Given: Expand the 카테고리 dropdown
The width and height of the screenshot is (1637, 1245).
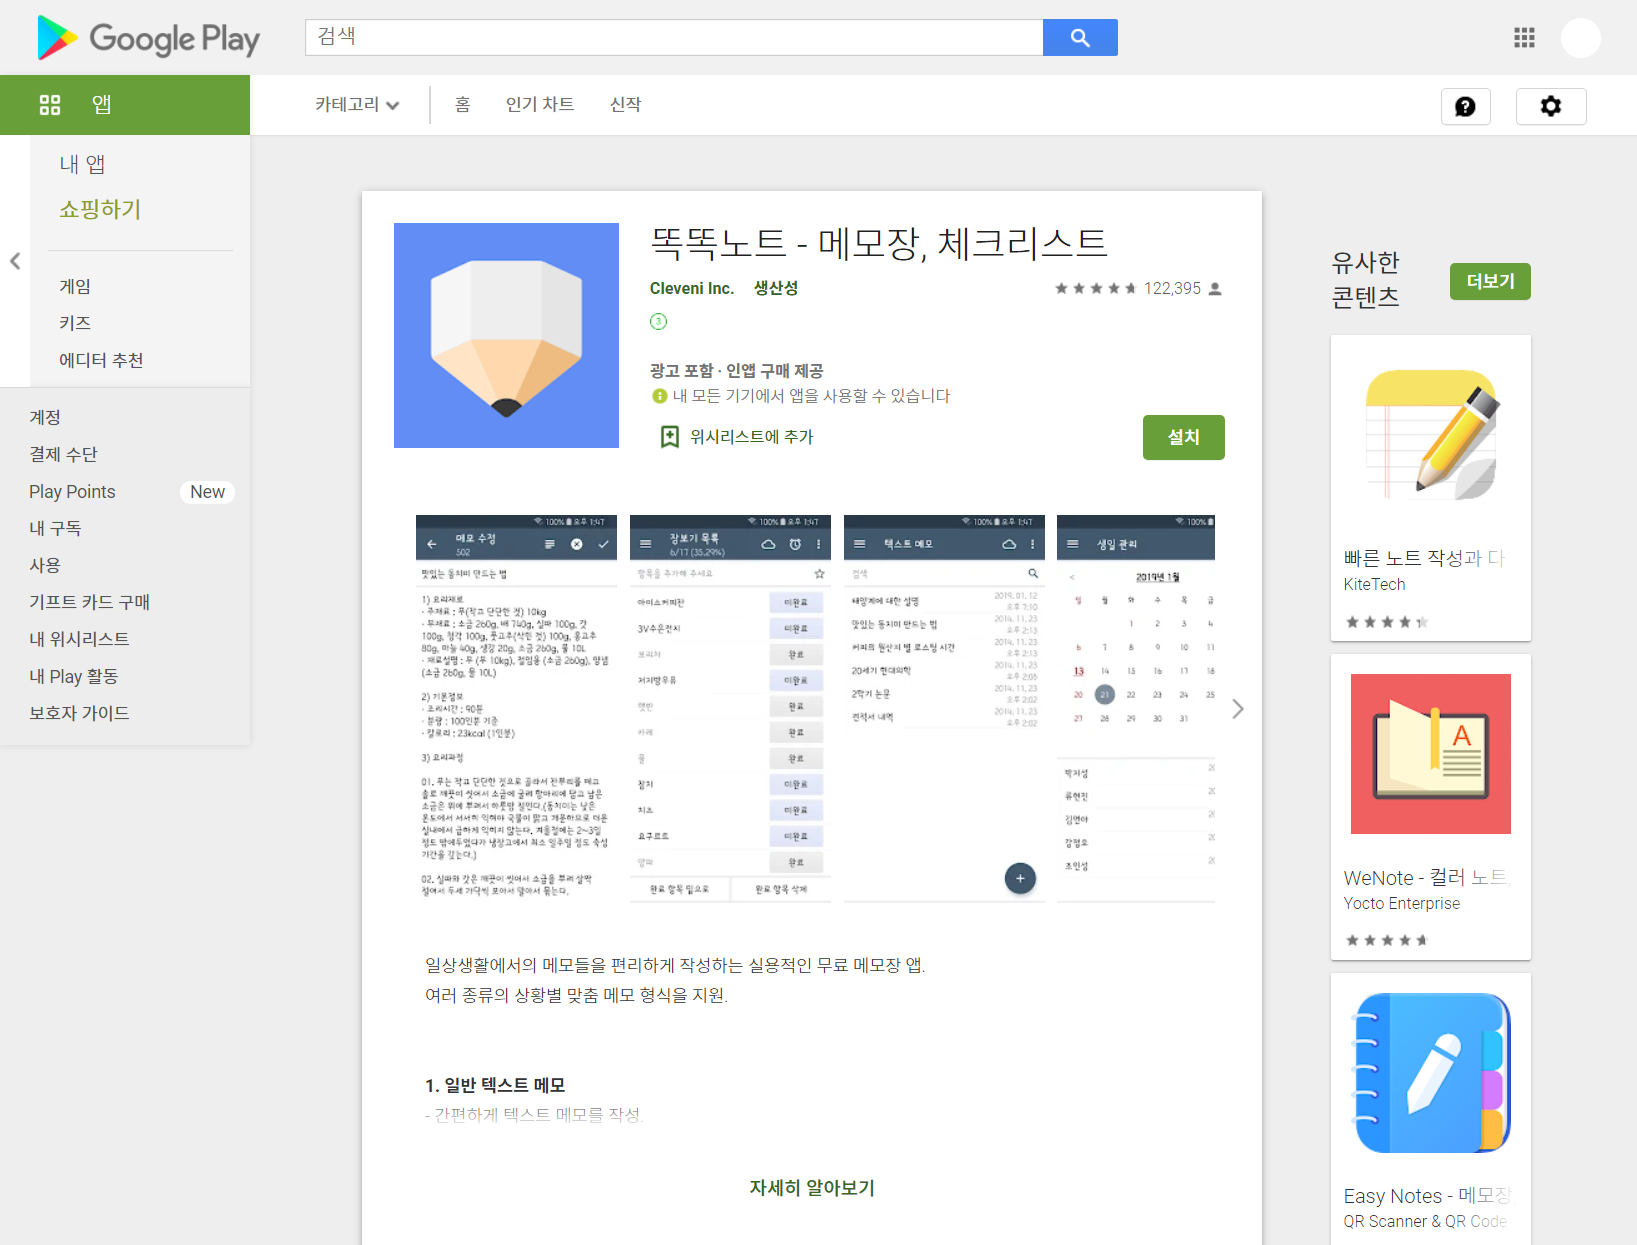Looking at the screenshot, I should point(357,105).
